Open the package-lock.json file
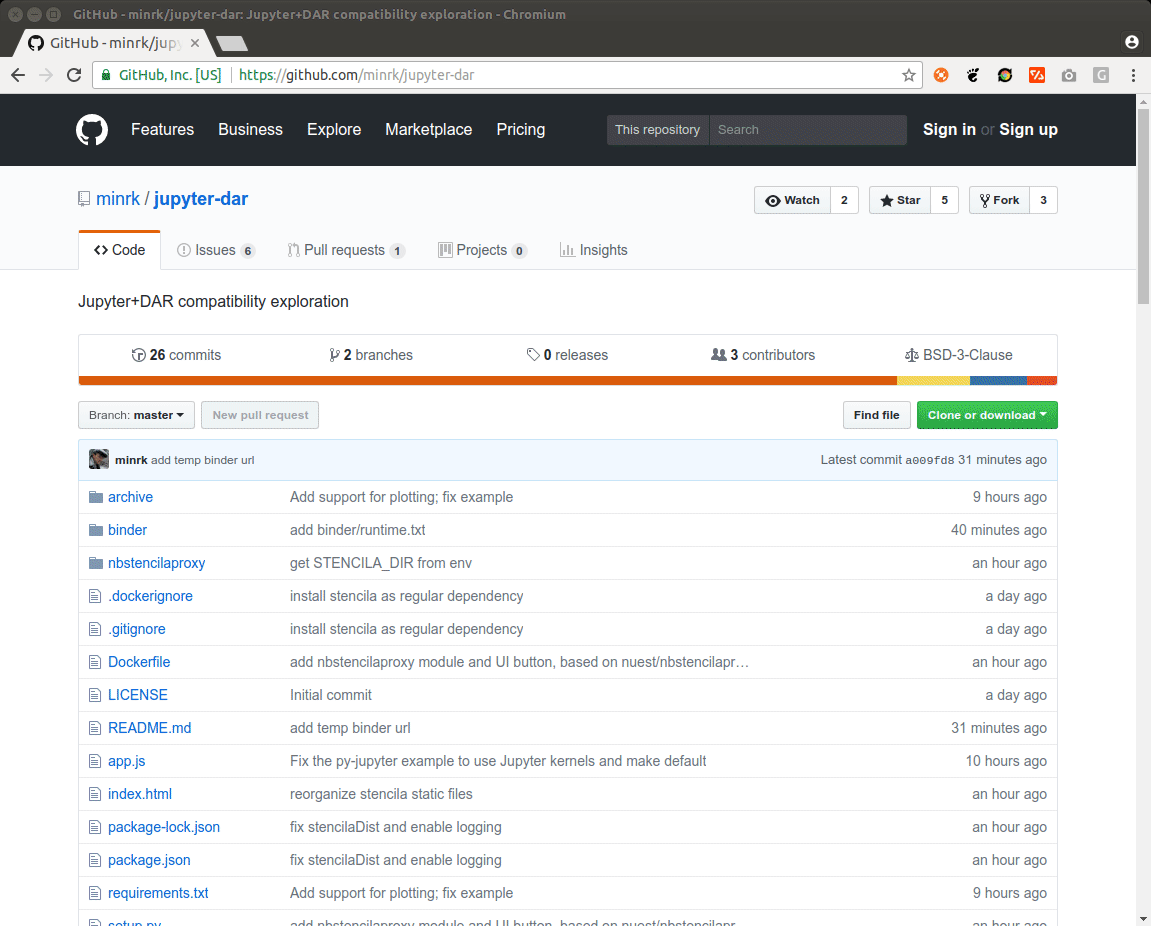Viewport: 1151px width, 926px height. click(x=164, y=828)
